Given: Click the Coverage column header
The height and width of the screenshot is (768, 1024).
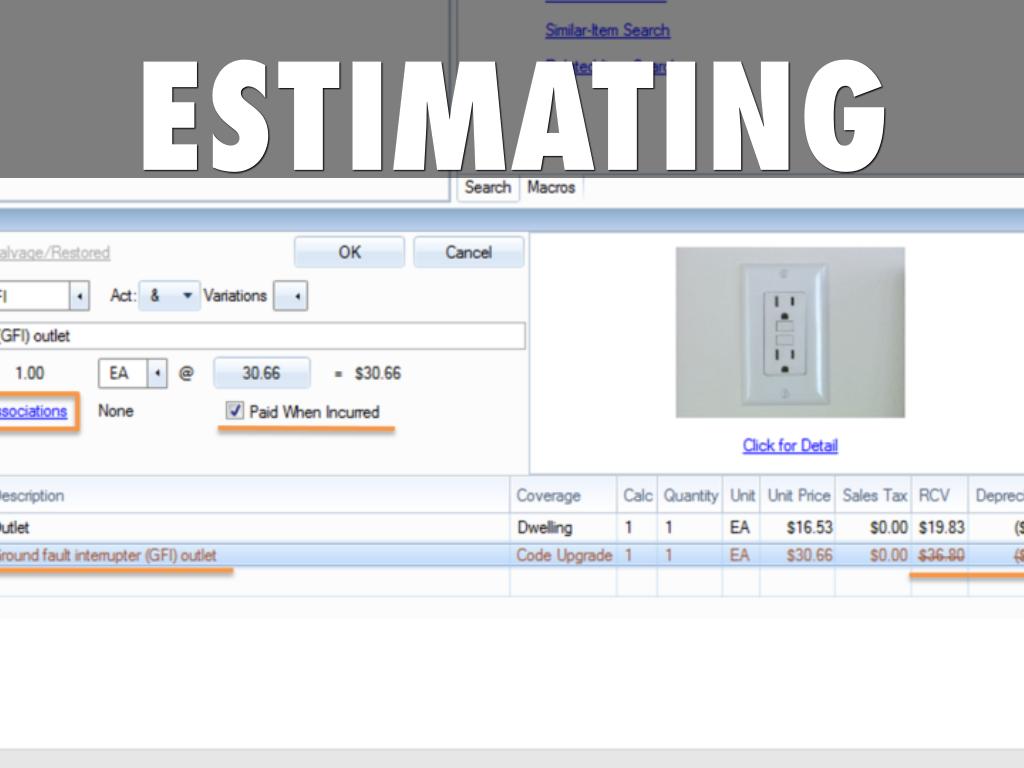Looking at the screenshot, I should [548, 496].
